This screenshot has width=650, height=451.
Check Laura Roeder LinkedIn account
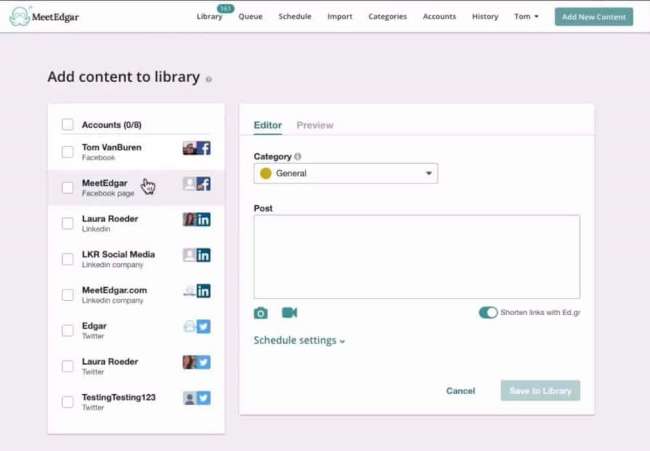67,223
